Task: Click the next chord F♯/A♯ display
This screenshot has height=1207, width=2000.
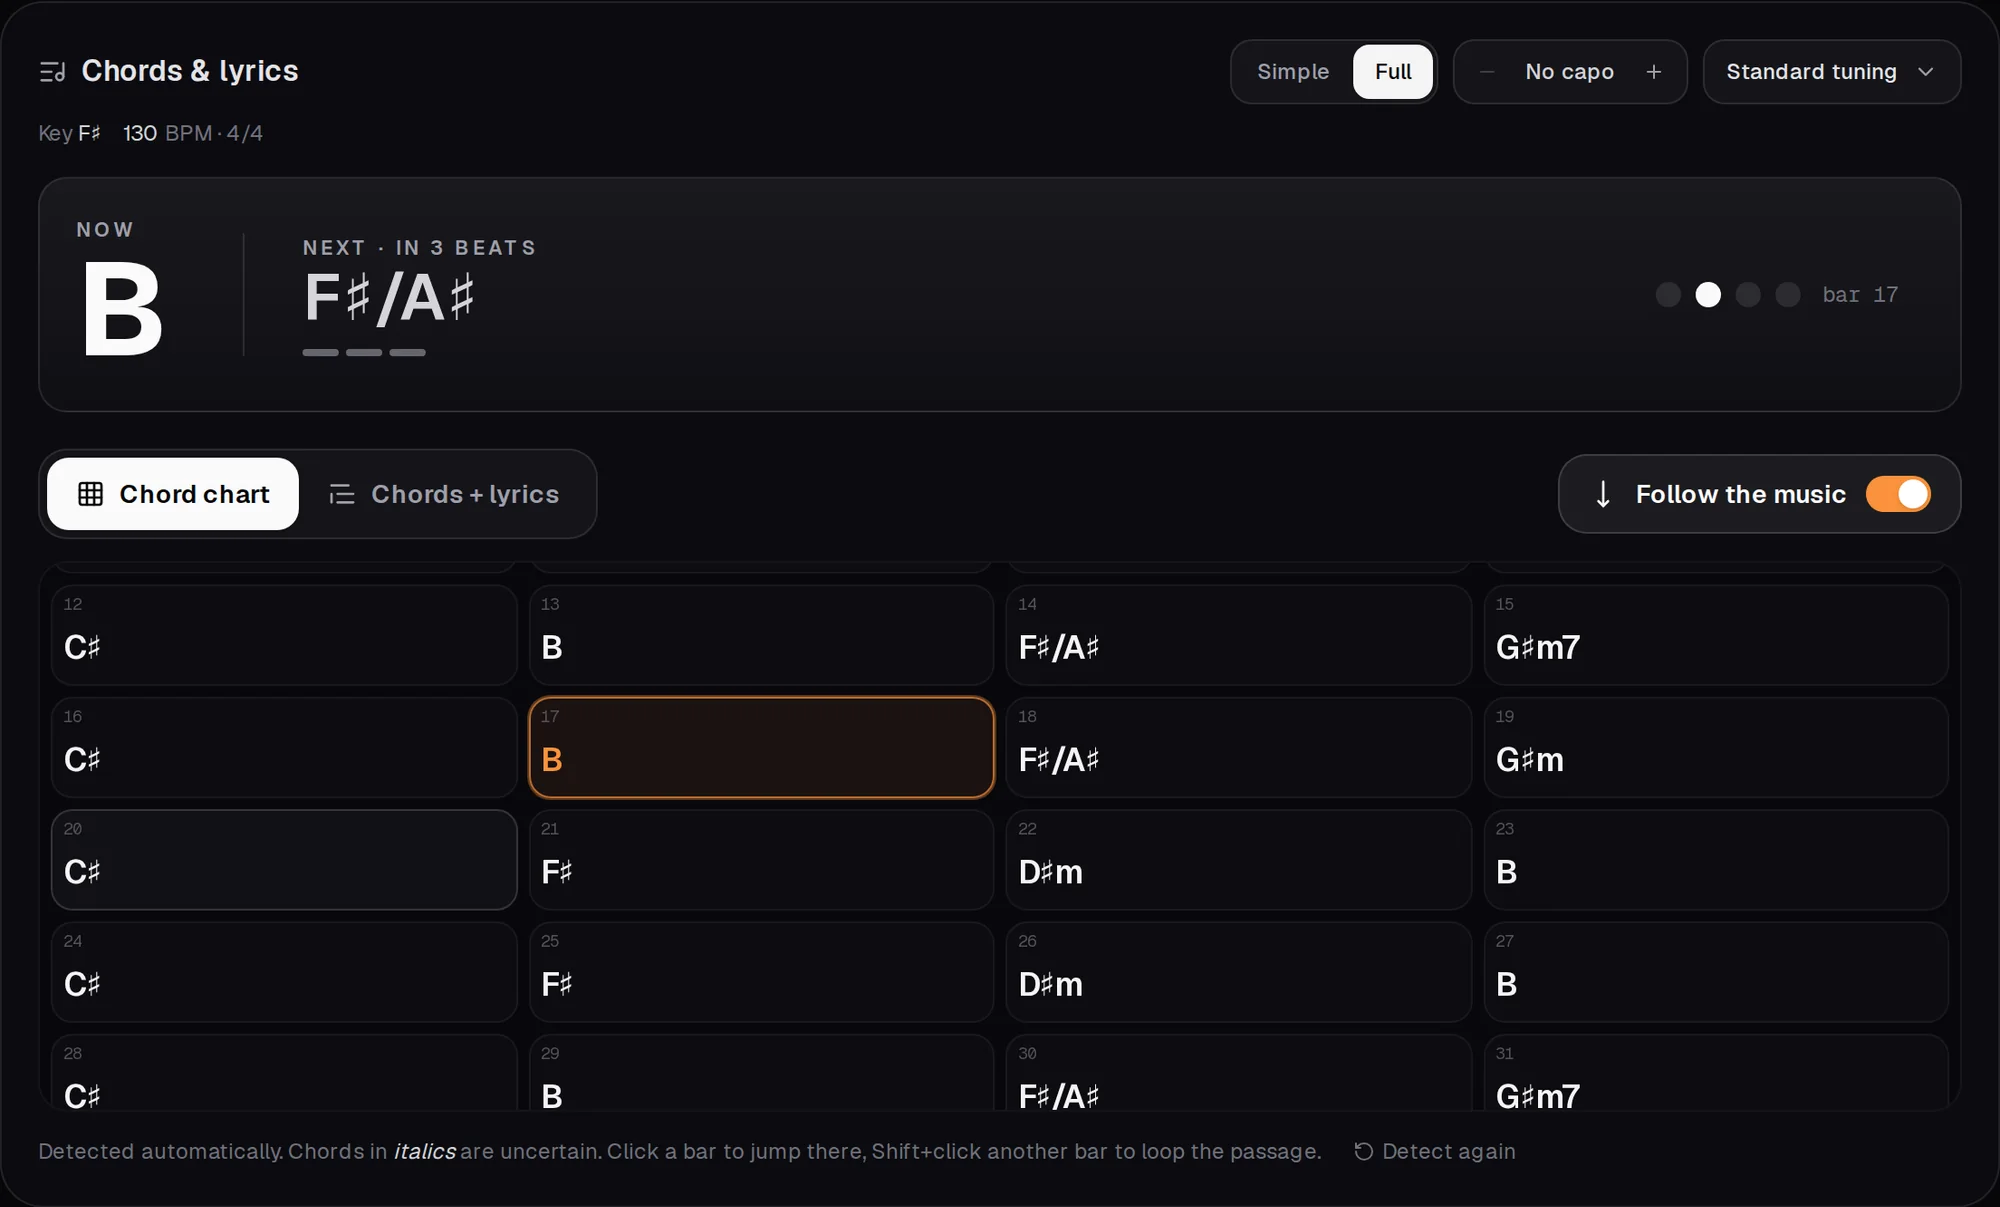Action: coord(389,298)
